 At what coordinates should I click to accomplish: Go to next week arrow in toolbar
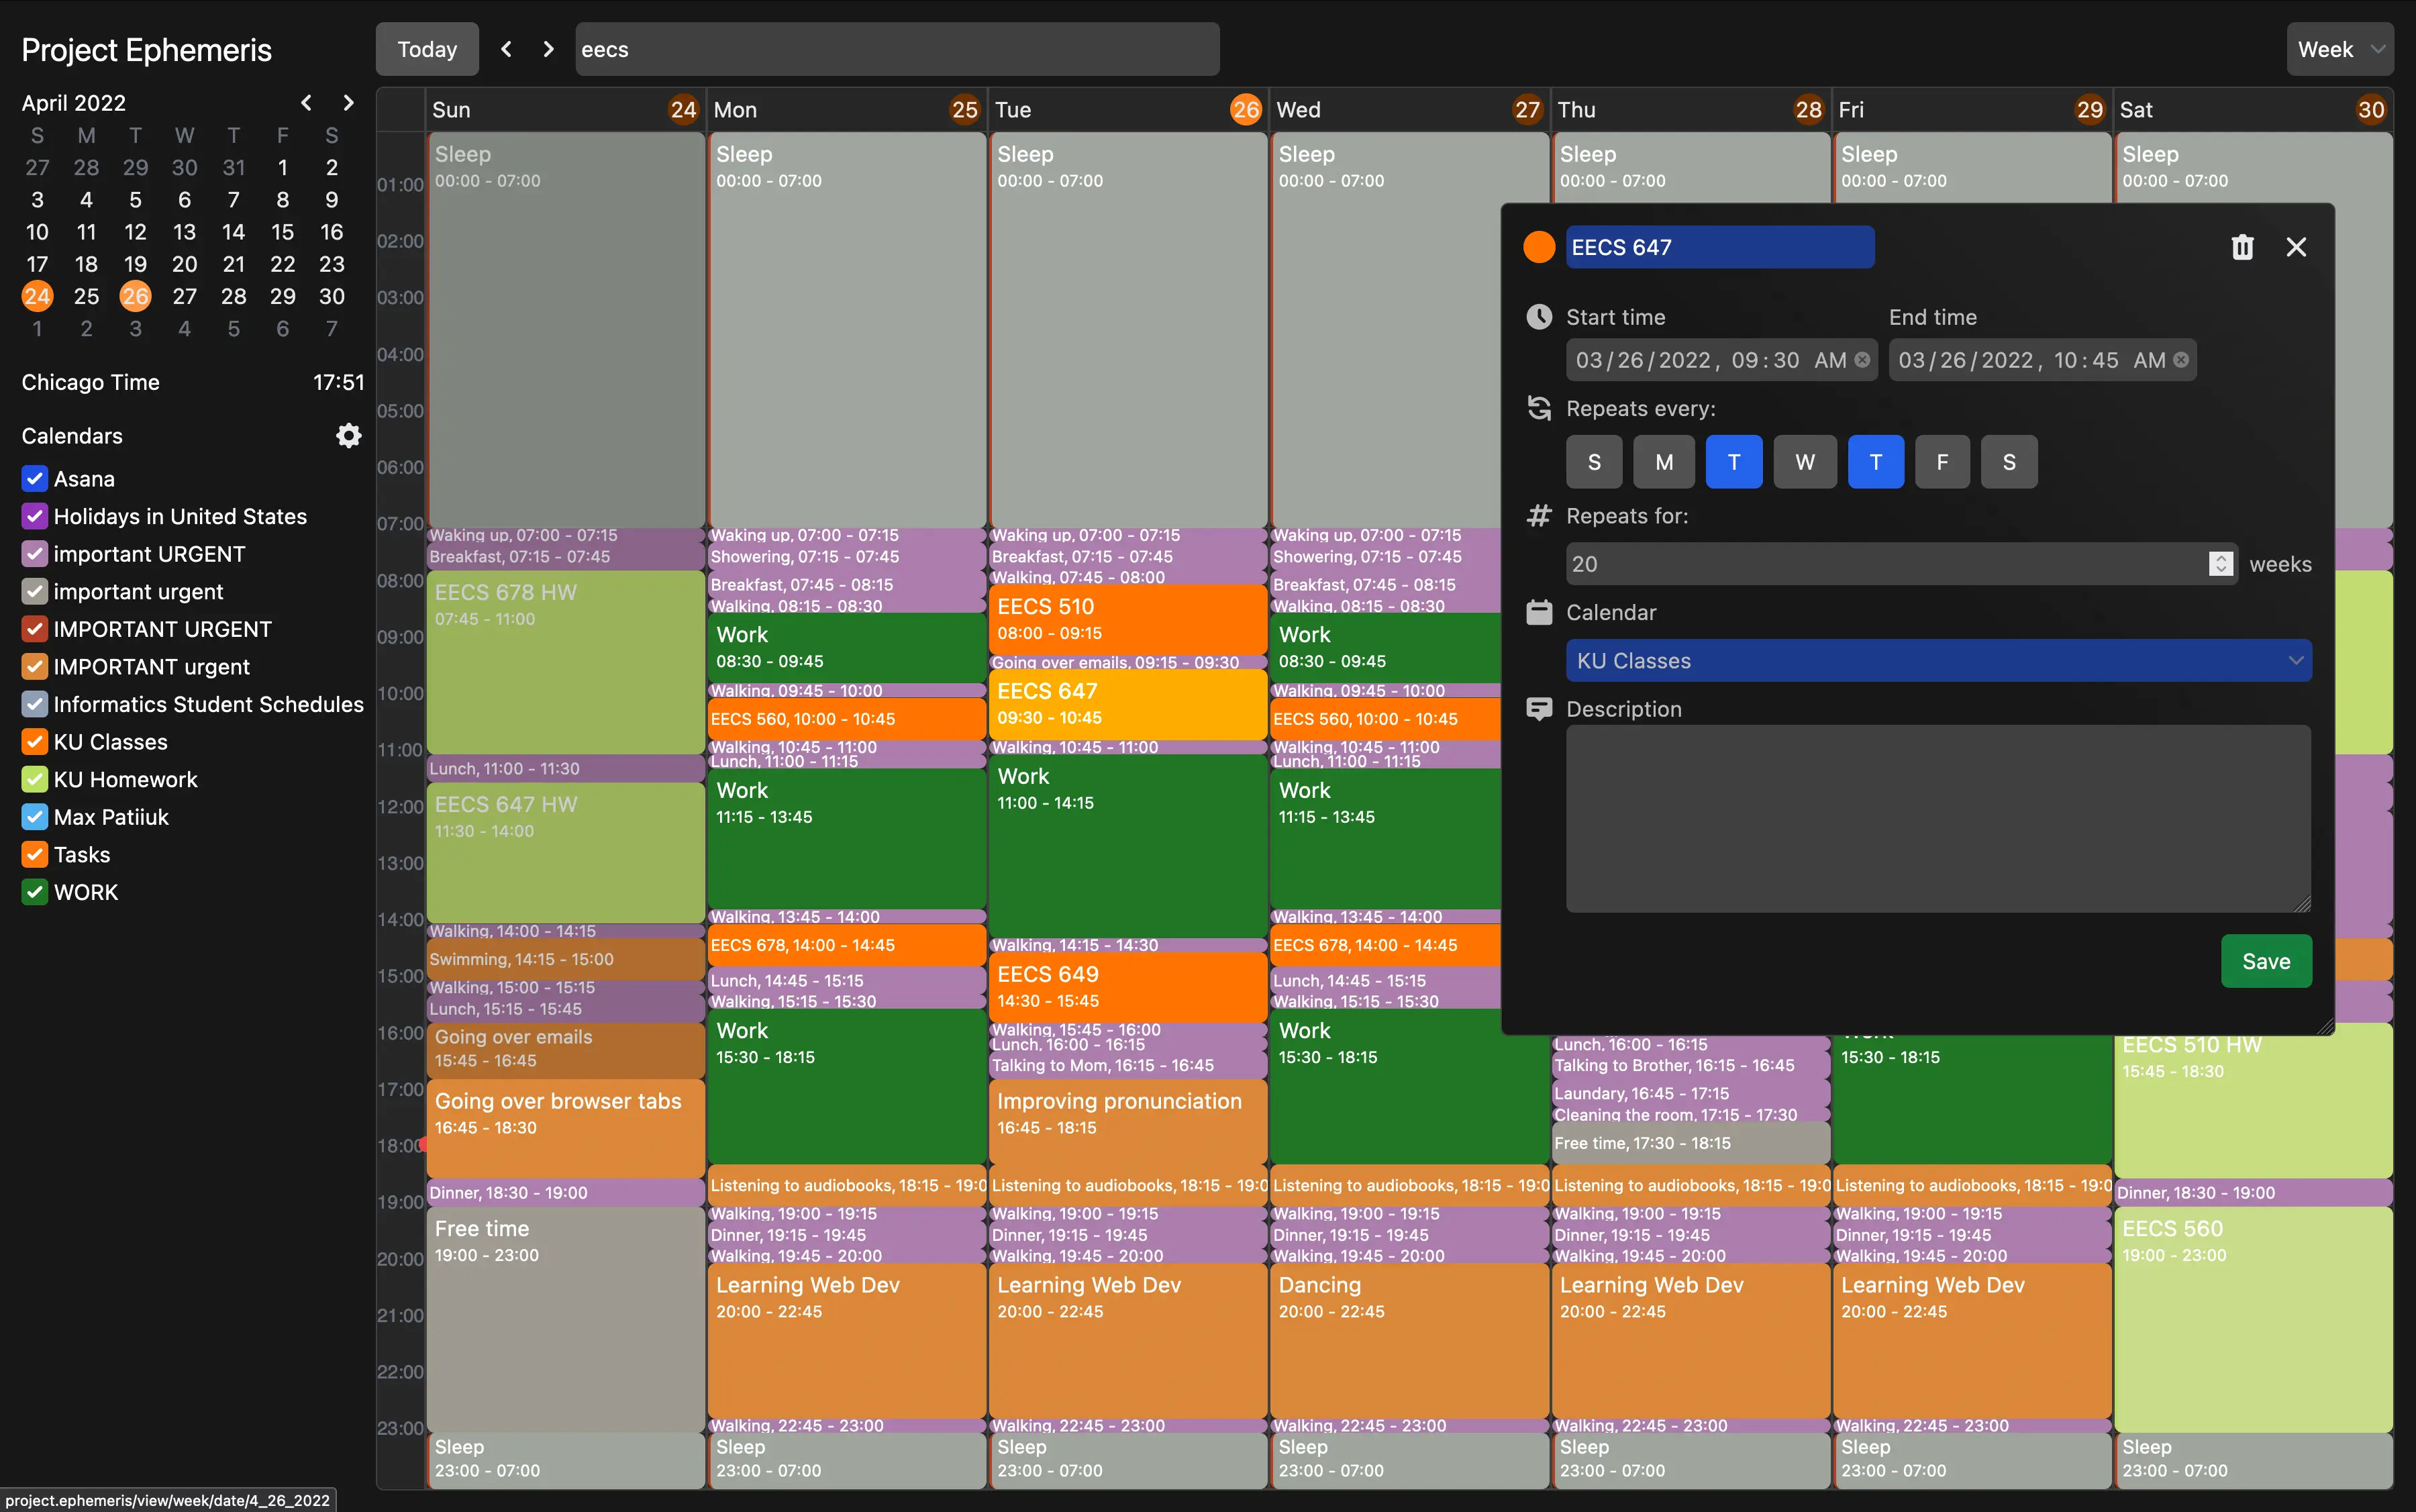(x=548, y=49)
